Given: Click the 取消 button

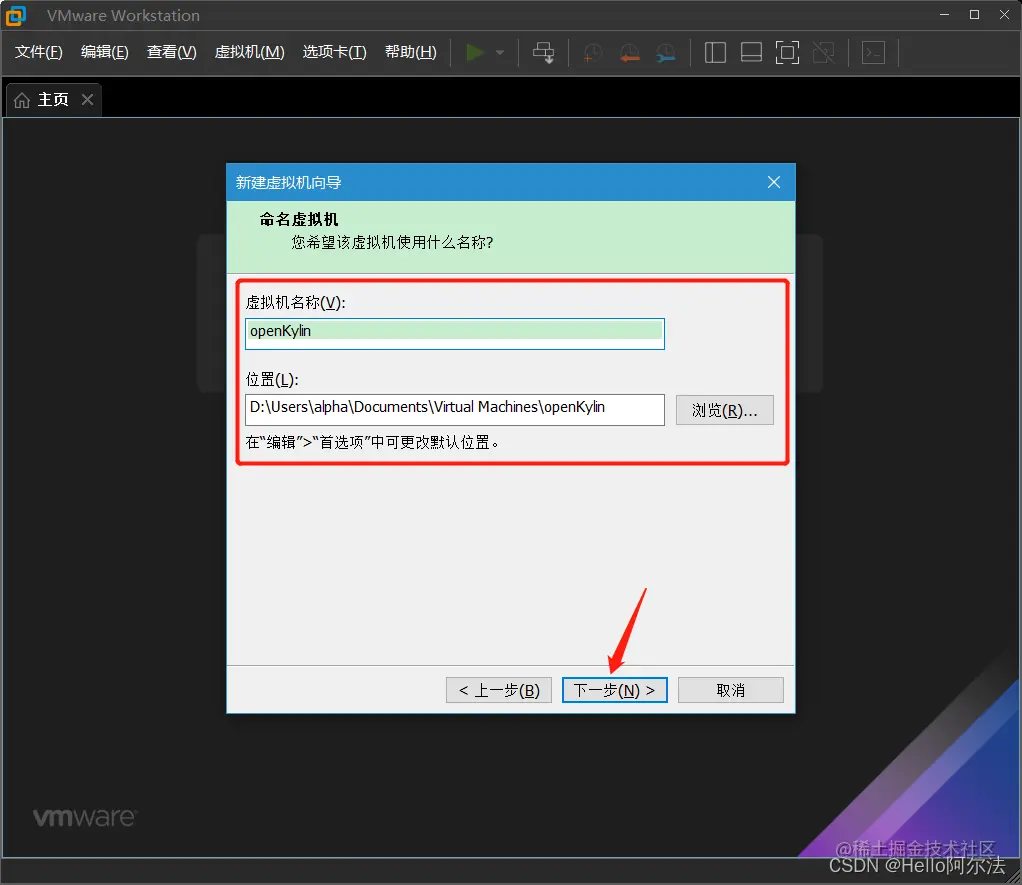Looking at the screenshot, I should [730, 690].
